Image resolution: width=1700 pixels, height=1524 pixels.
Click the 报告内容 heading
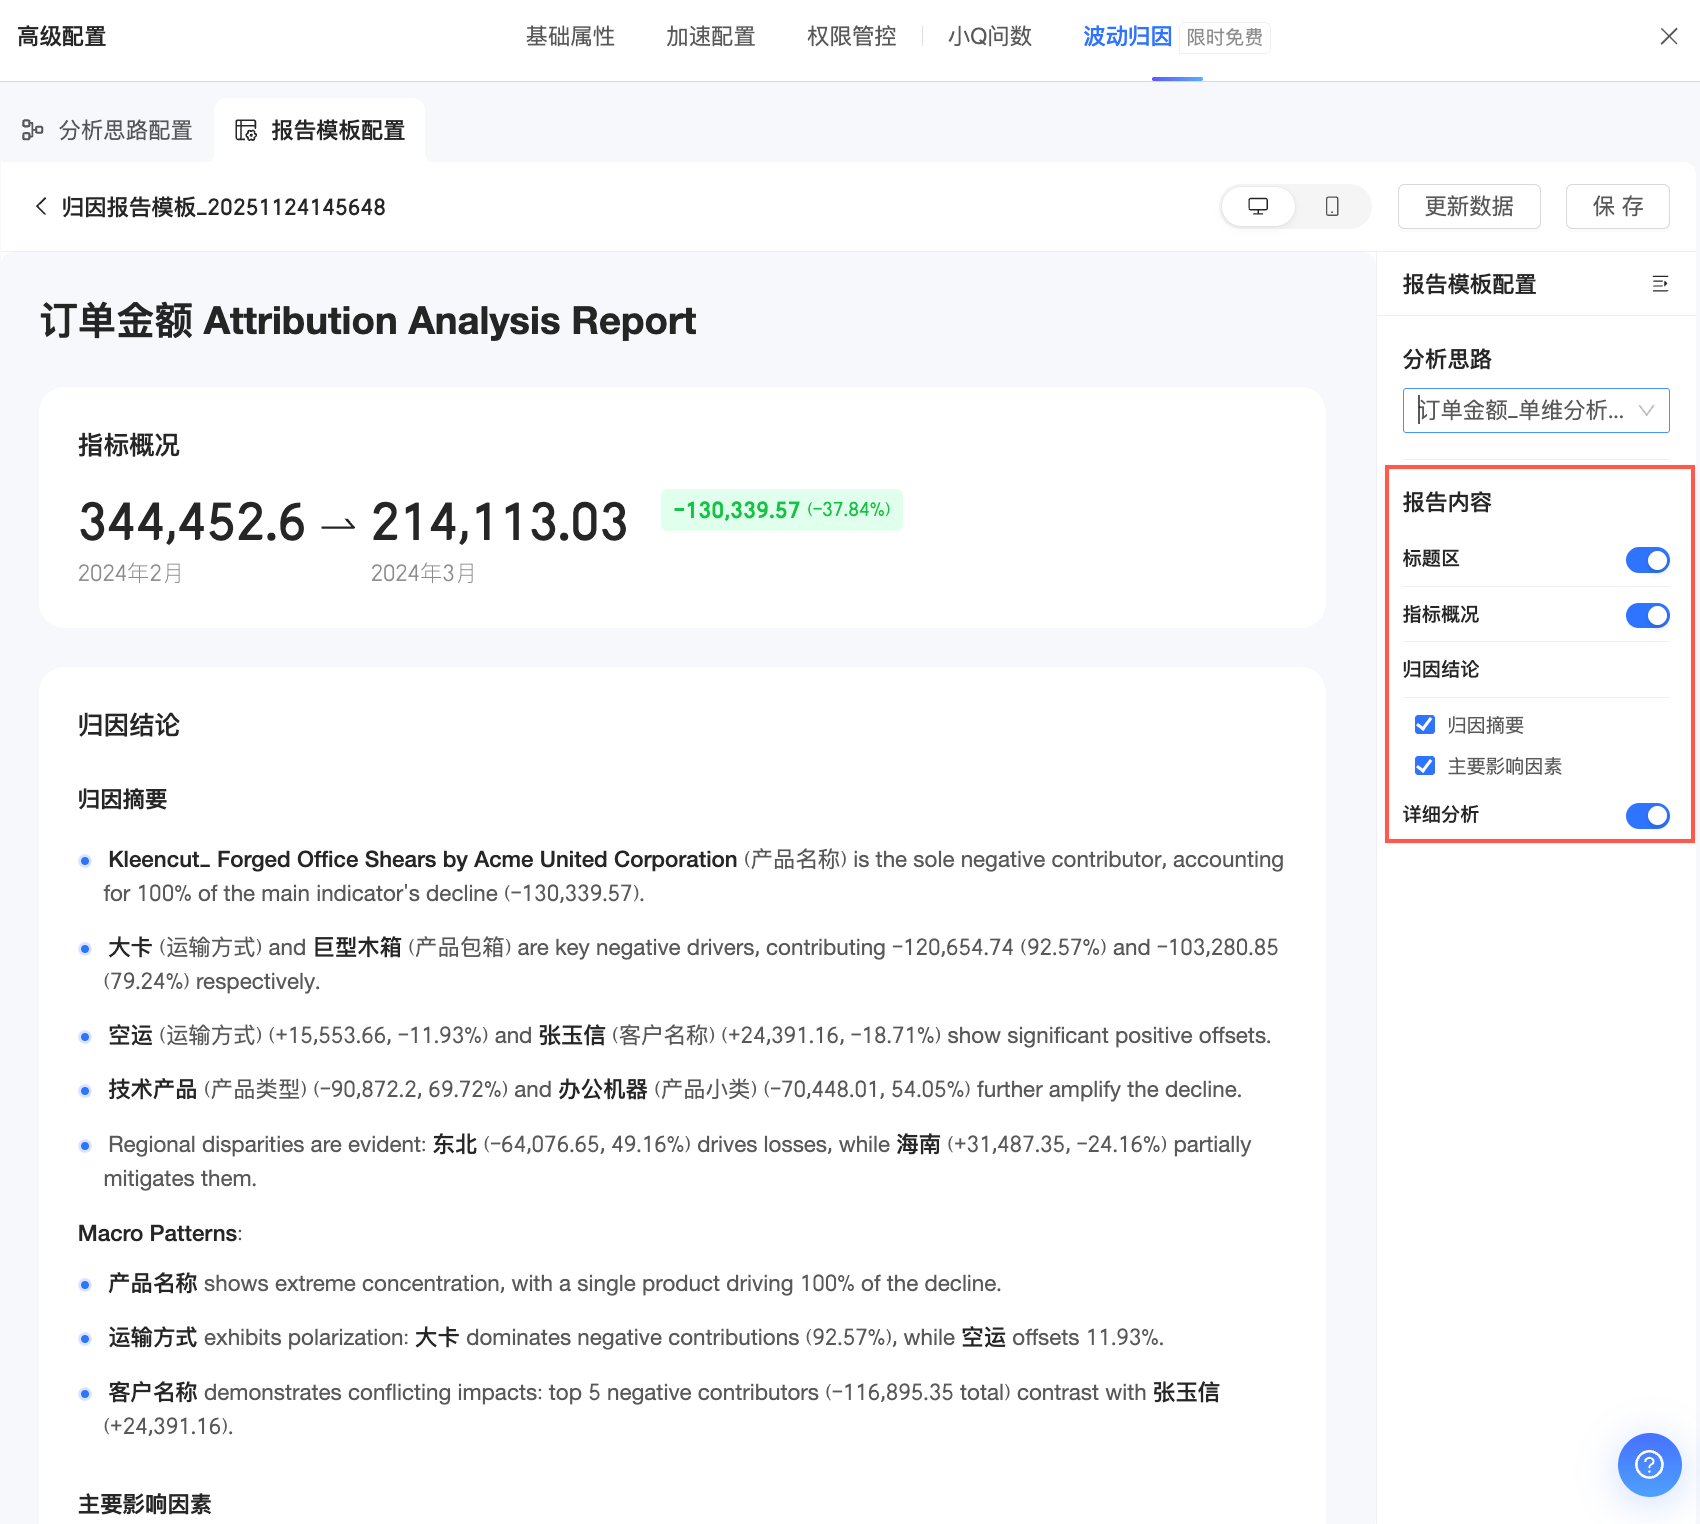coord(1447,502)
